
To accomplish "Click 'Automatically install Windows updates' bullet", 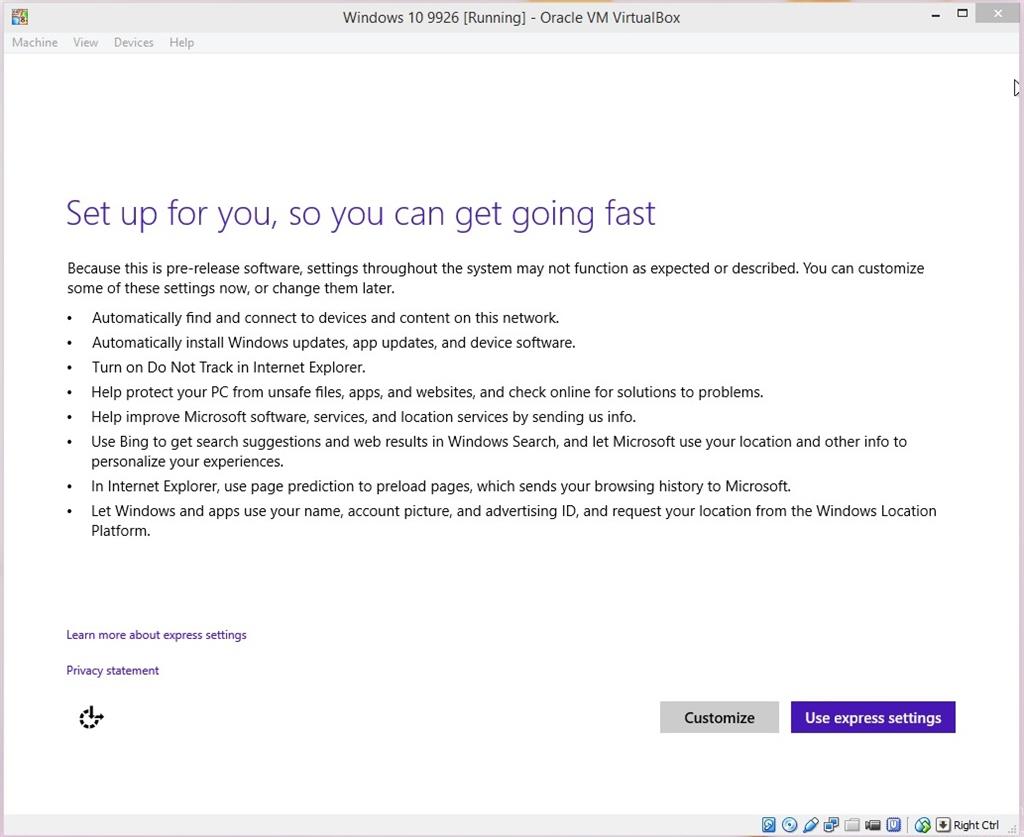I will pos(334,342).
